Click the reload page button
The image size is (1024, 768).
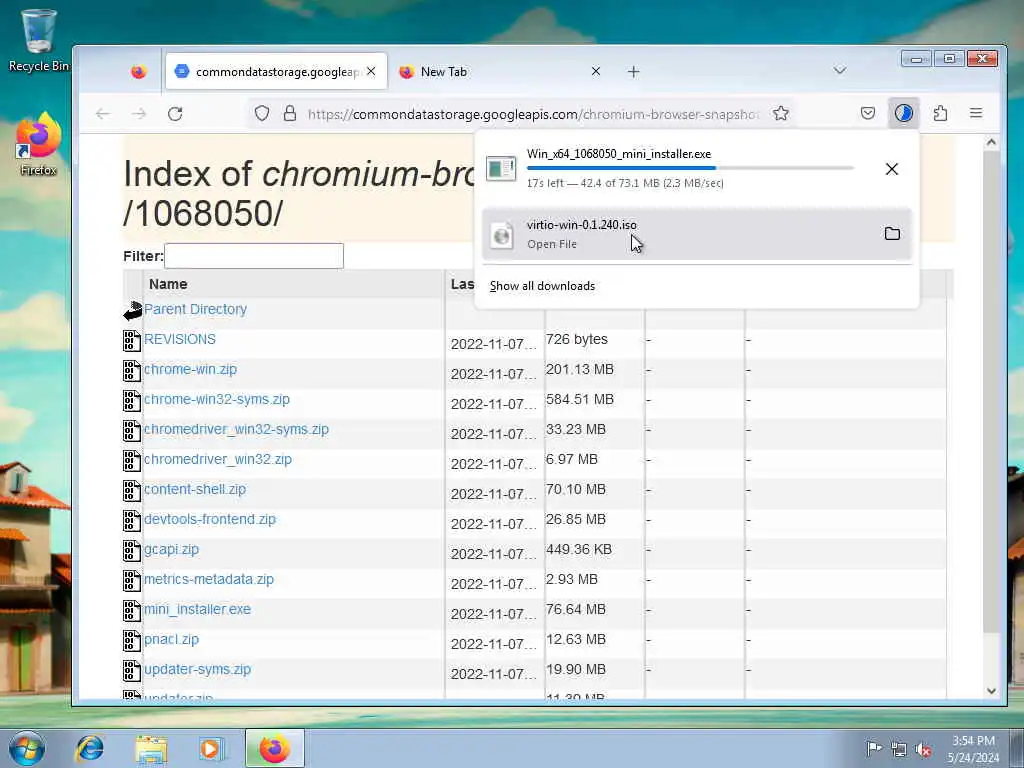175,114
